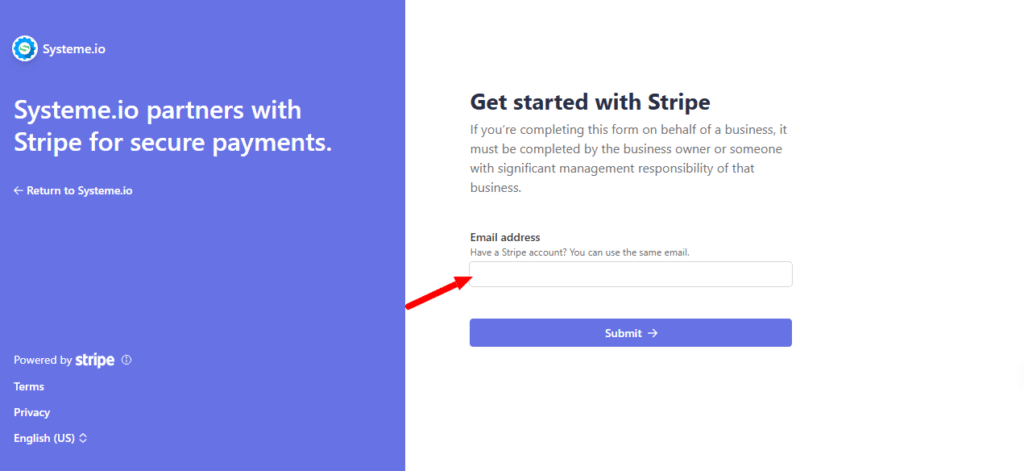Click the Stripe wordmark logo

click(x=95, y=360)
